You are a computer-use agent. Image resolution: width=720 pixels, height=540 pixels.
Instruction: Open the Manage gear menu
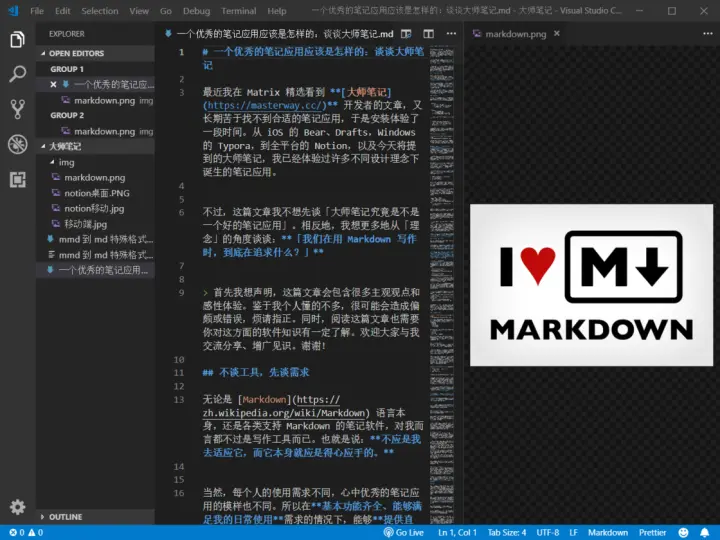coord(17,507)
